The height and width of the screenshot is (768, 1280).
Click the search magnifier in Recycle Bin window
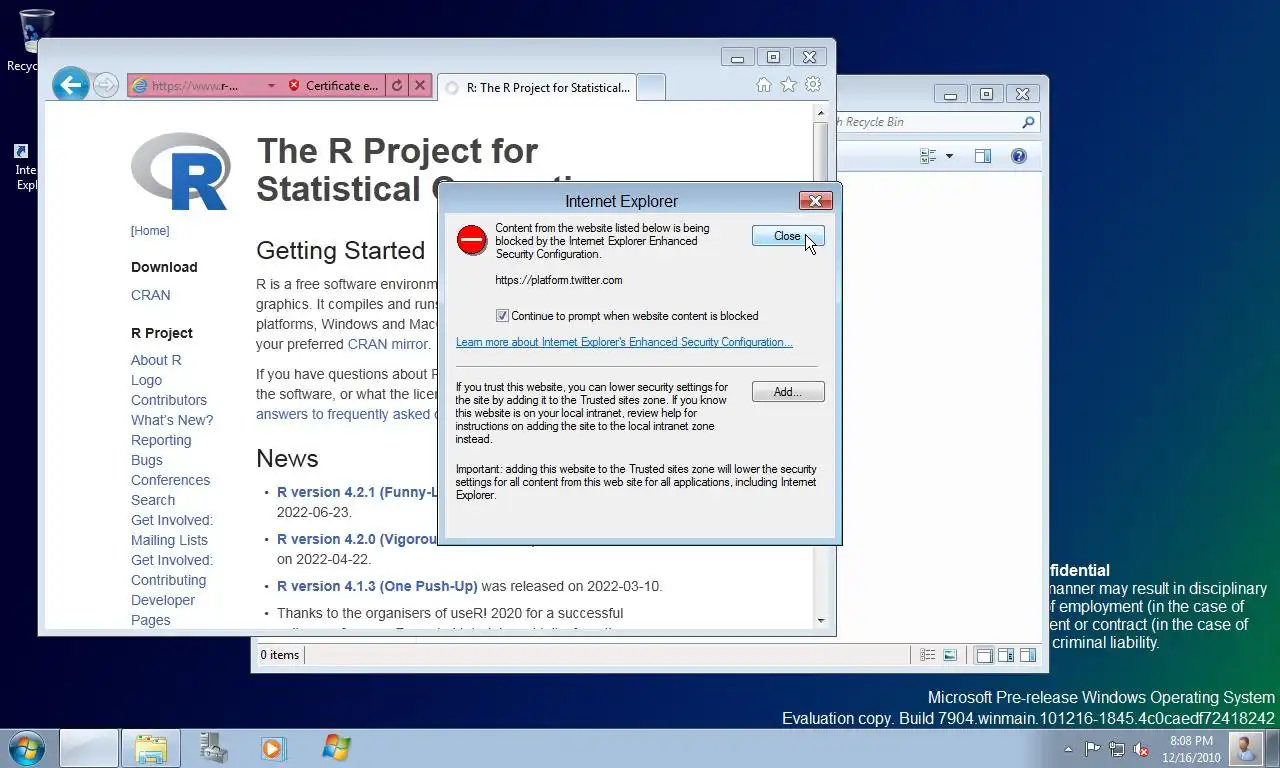pyautogui.click(x=1028, y=122)
